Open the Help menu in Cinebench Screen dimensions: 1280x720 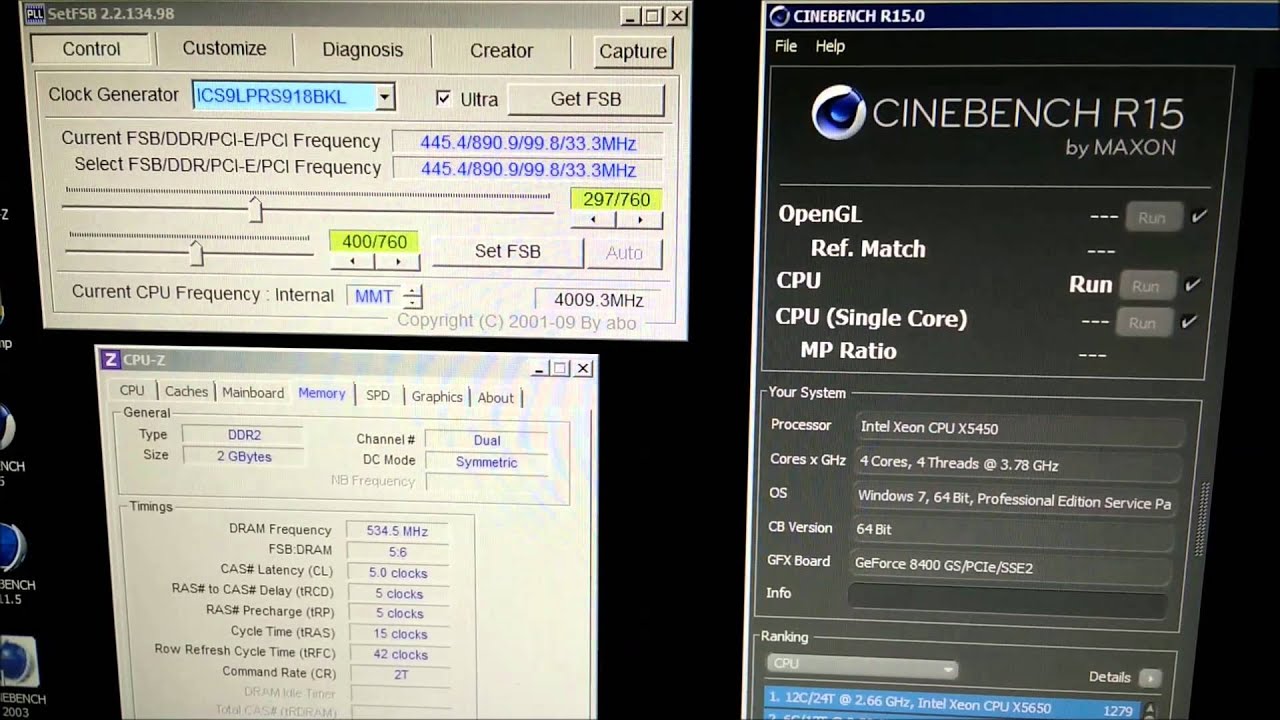point(830,46)
